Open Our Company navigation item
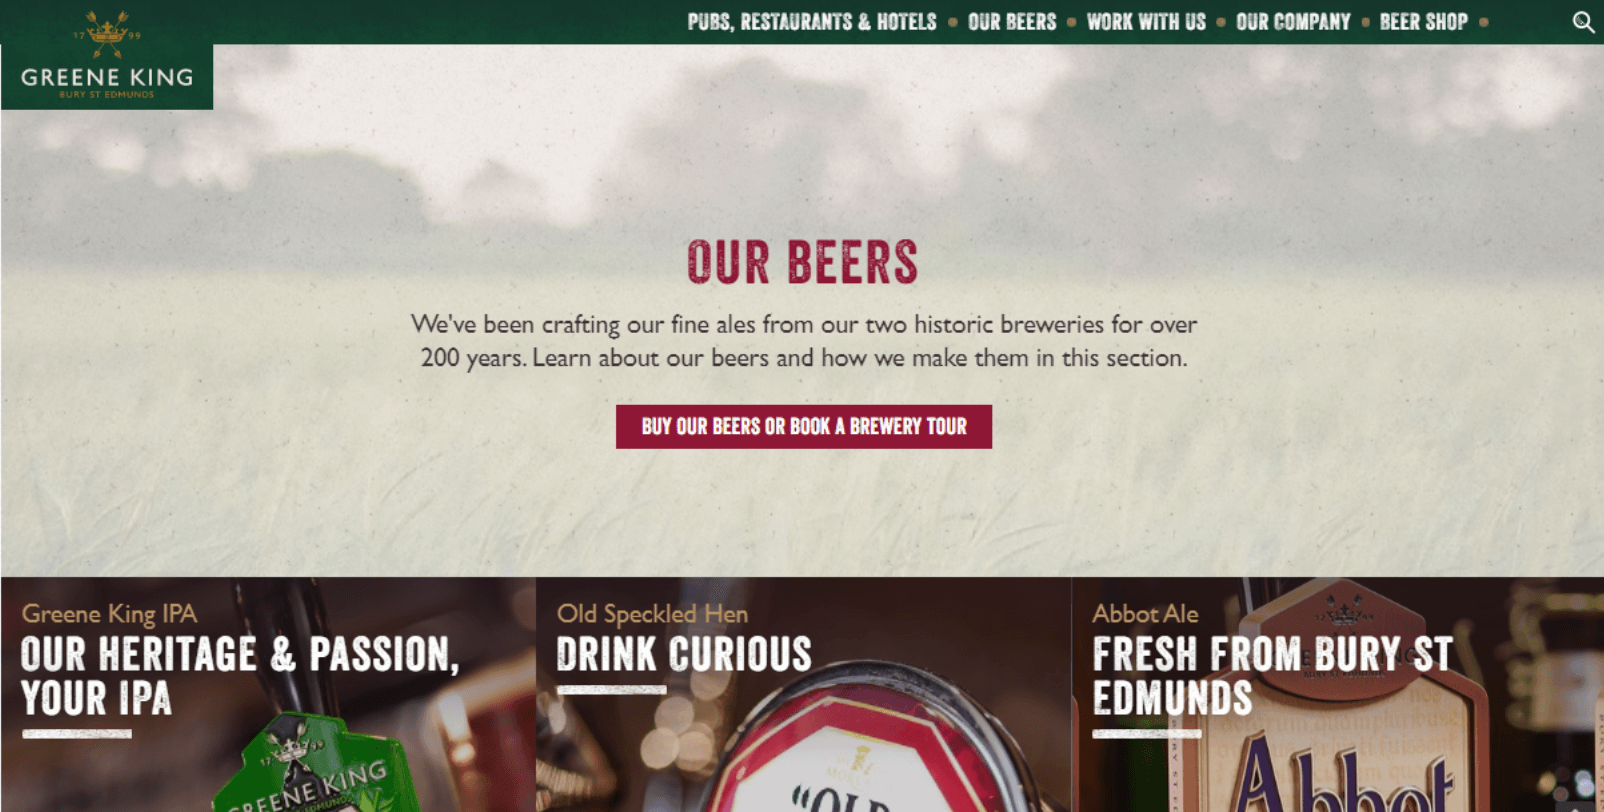The height and width of the screenshot is (812, 1604). (1293, 22)
